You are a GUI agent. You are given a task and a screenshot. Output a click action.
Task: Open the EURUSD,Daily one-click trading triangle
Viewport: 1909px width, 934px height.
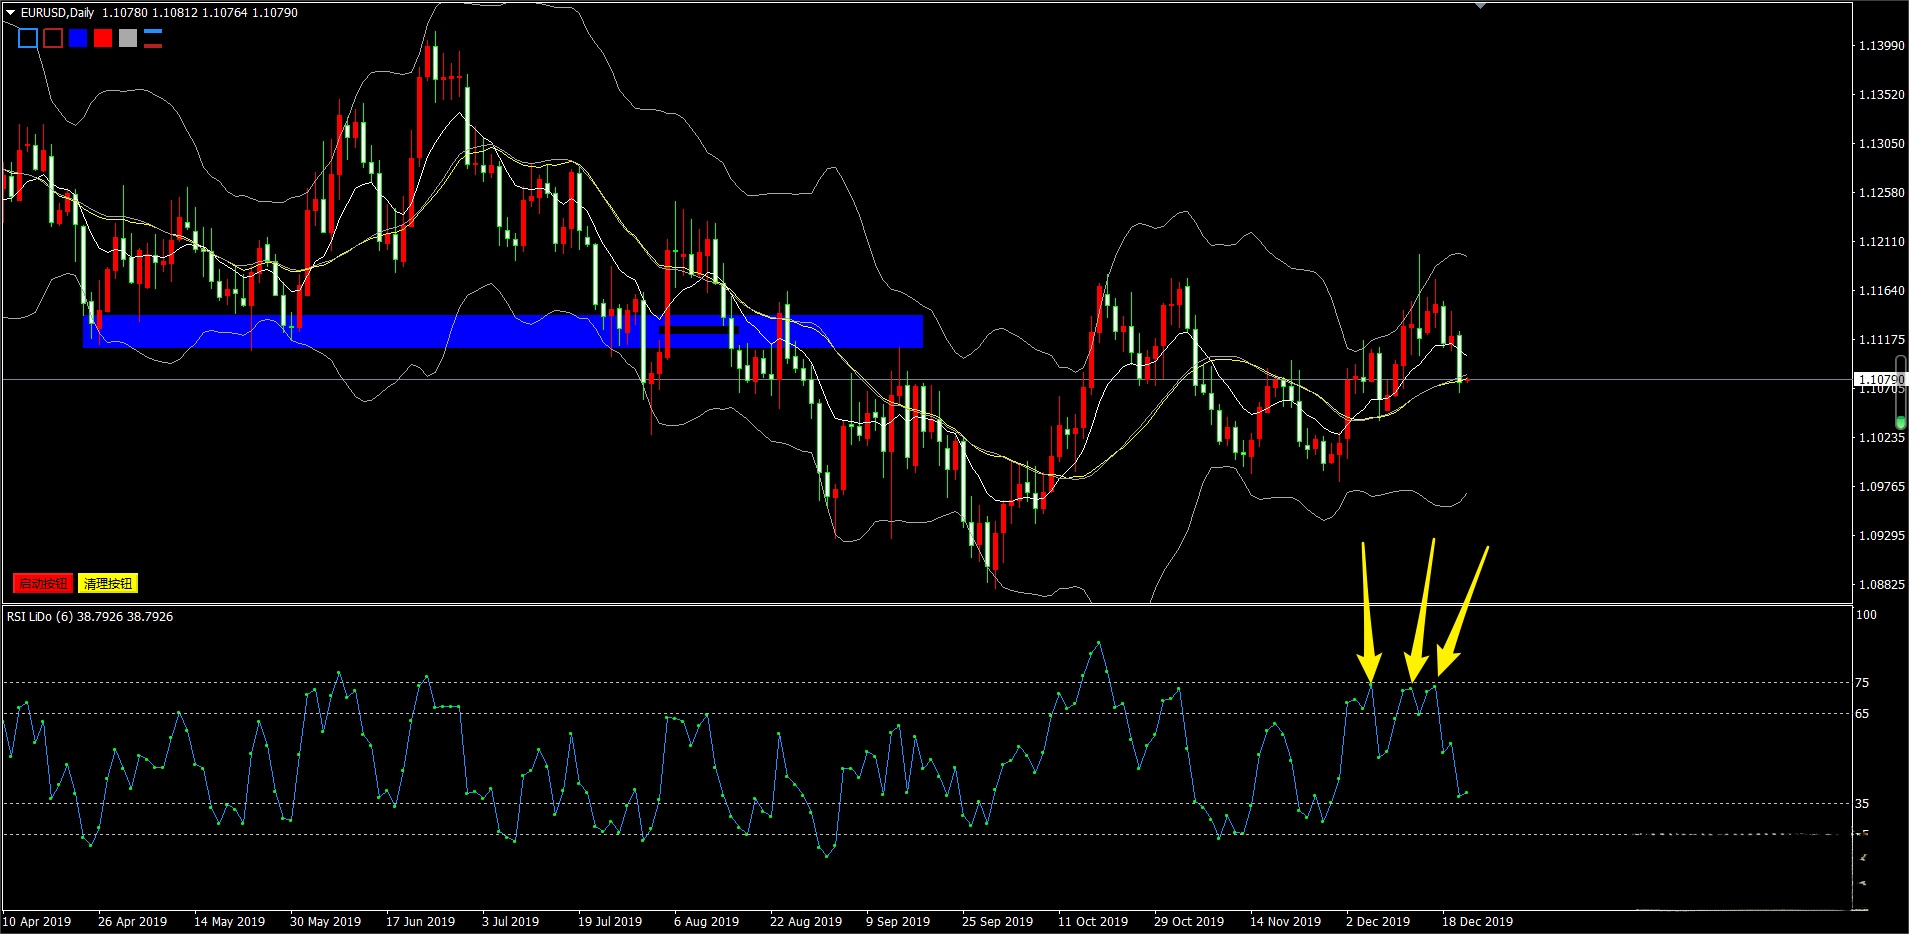click(x=11, y=13)
